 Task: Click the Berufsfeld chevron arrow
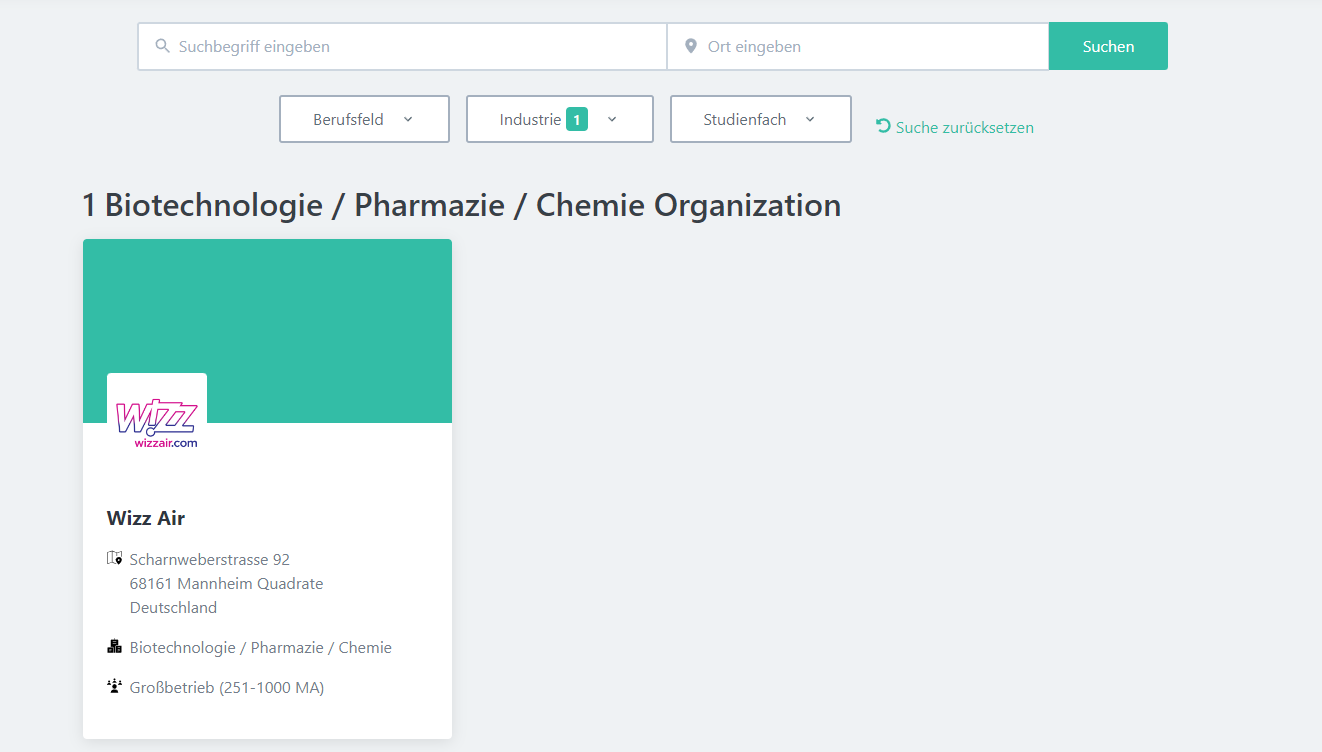coord(408,119)
